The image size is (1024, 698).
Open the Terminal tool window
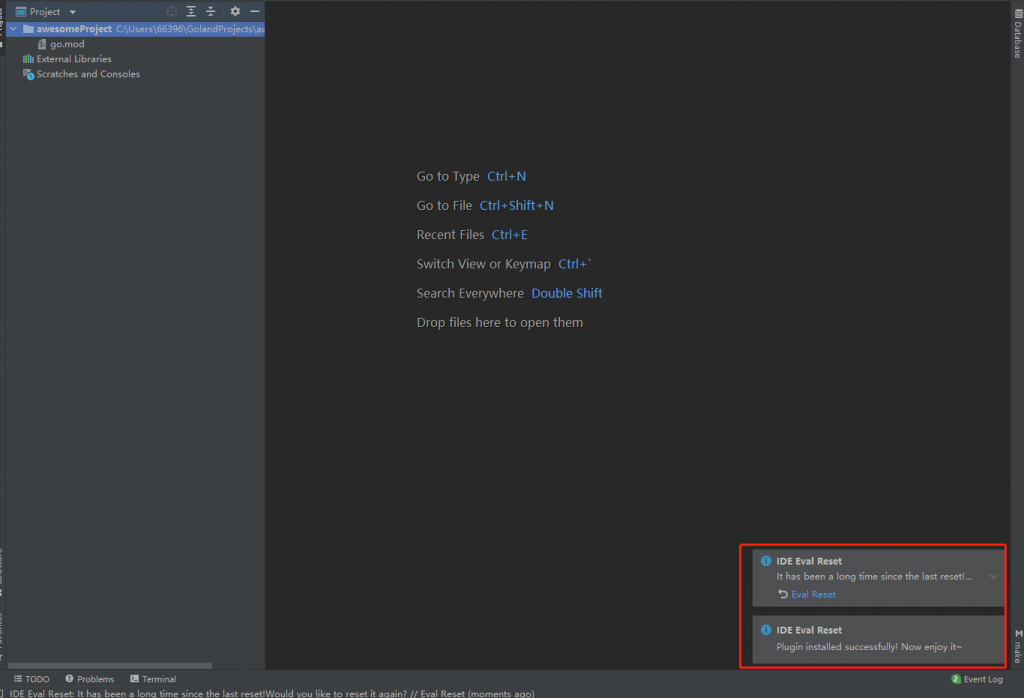click(x=153, y=679)
